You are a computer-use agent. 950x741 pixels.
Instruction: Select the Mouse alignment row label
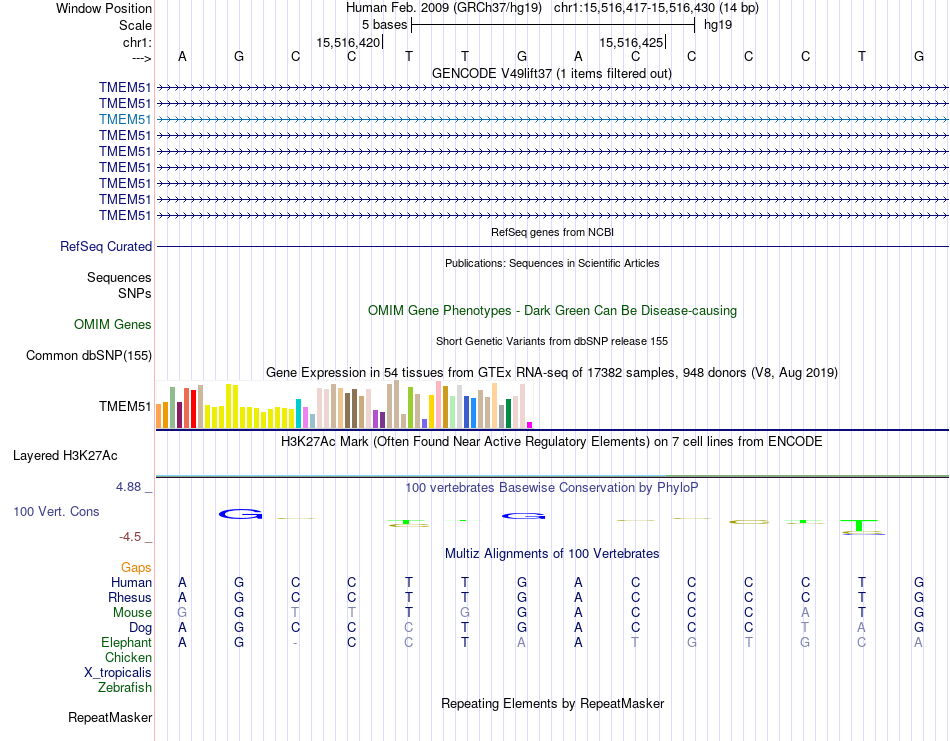tap(132, 613)
